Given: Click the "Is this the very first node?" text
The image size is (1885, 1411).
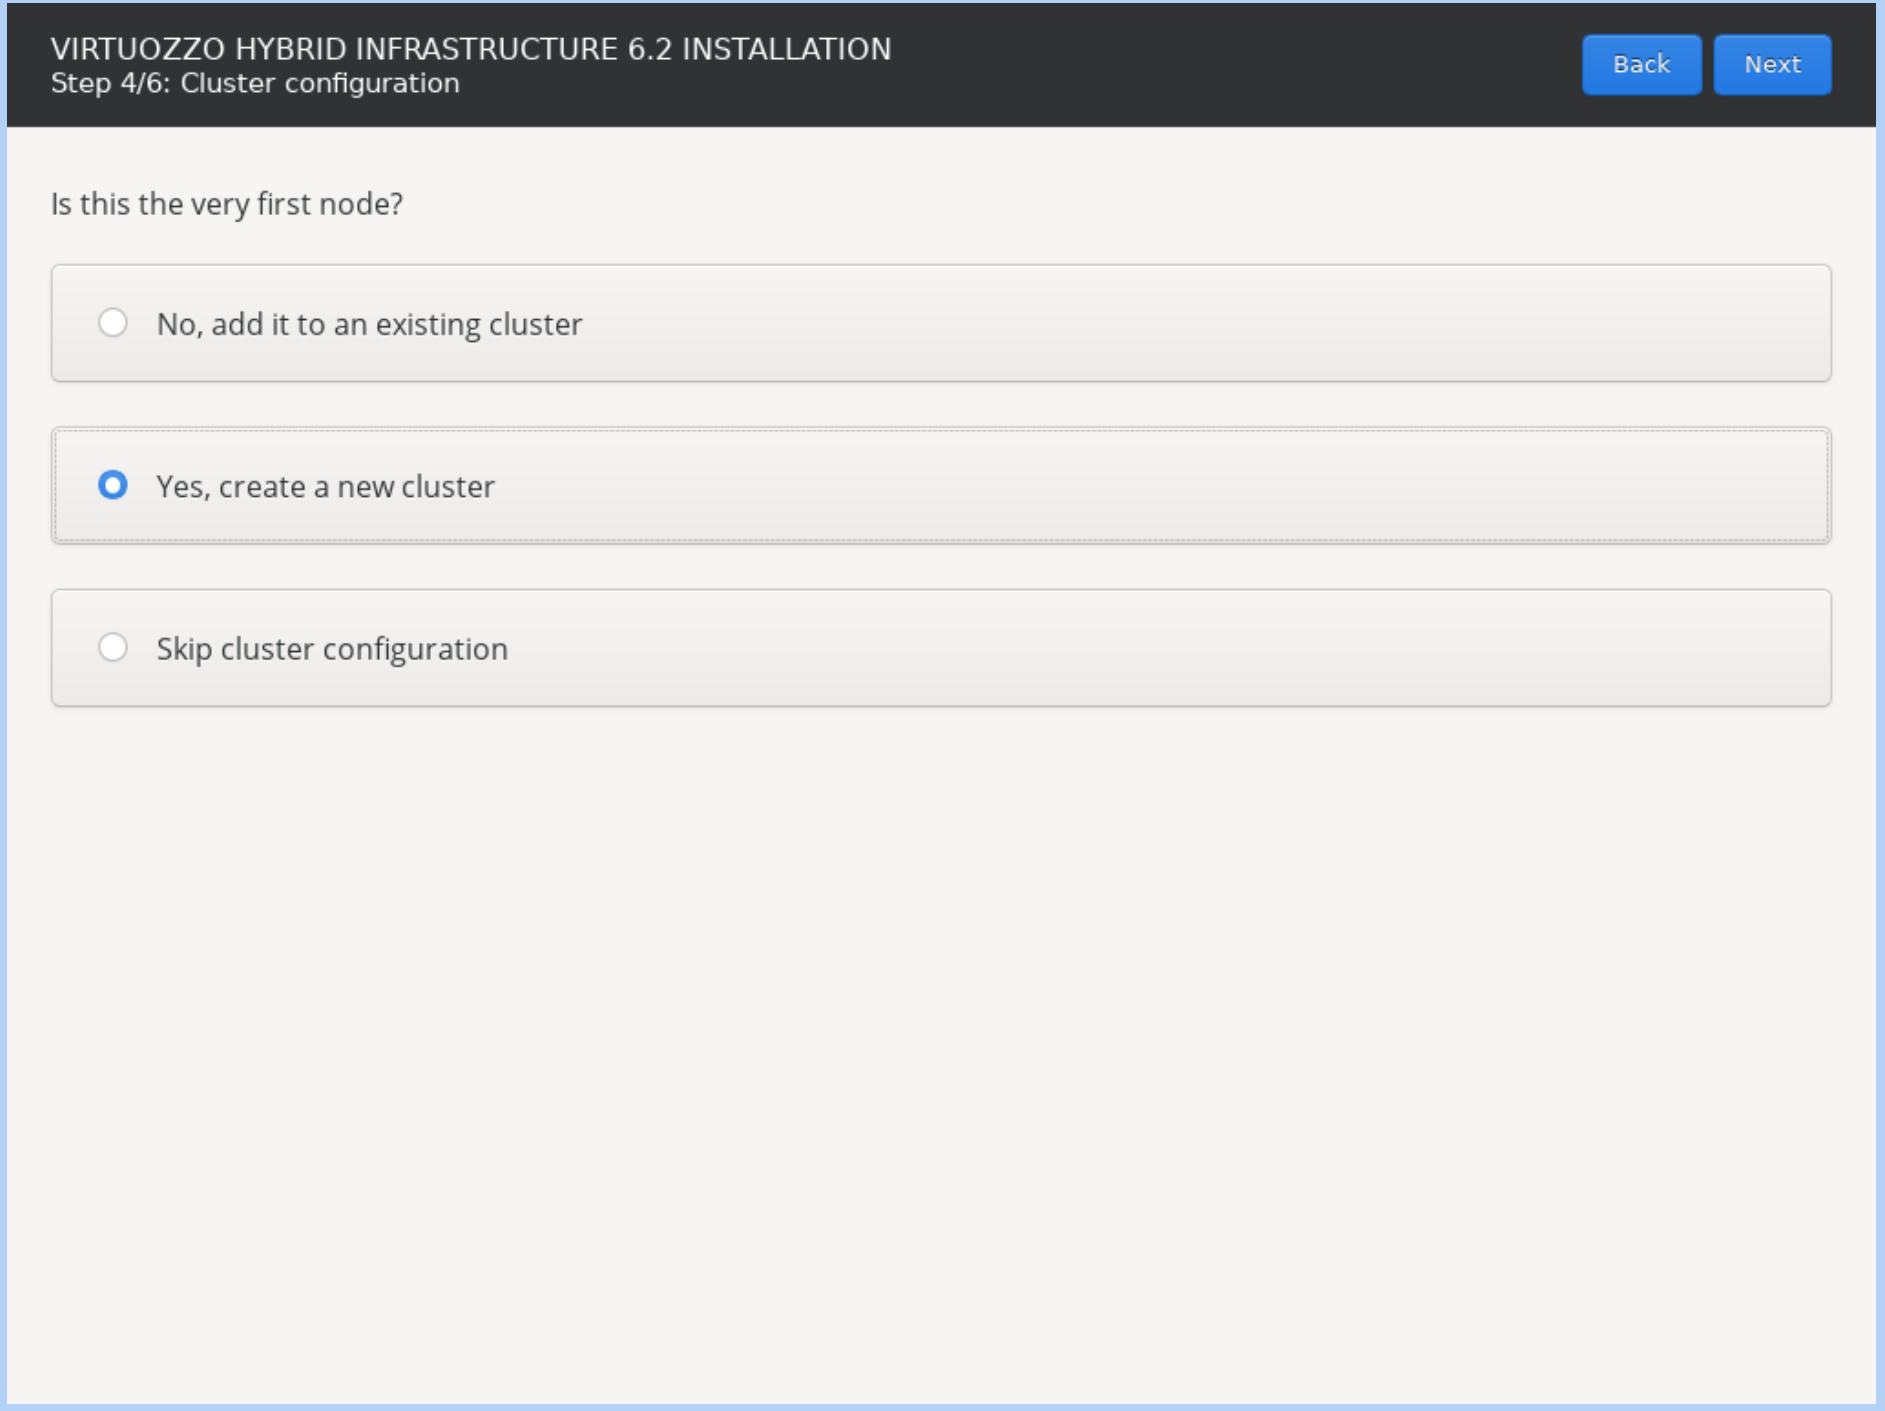Looking at the screenshot, I should (x=227, y=204).
